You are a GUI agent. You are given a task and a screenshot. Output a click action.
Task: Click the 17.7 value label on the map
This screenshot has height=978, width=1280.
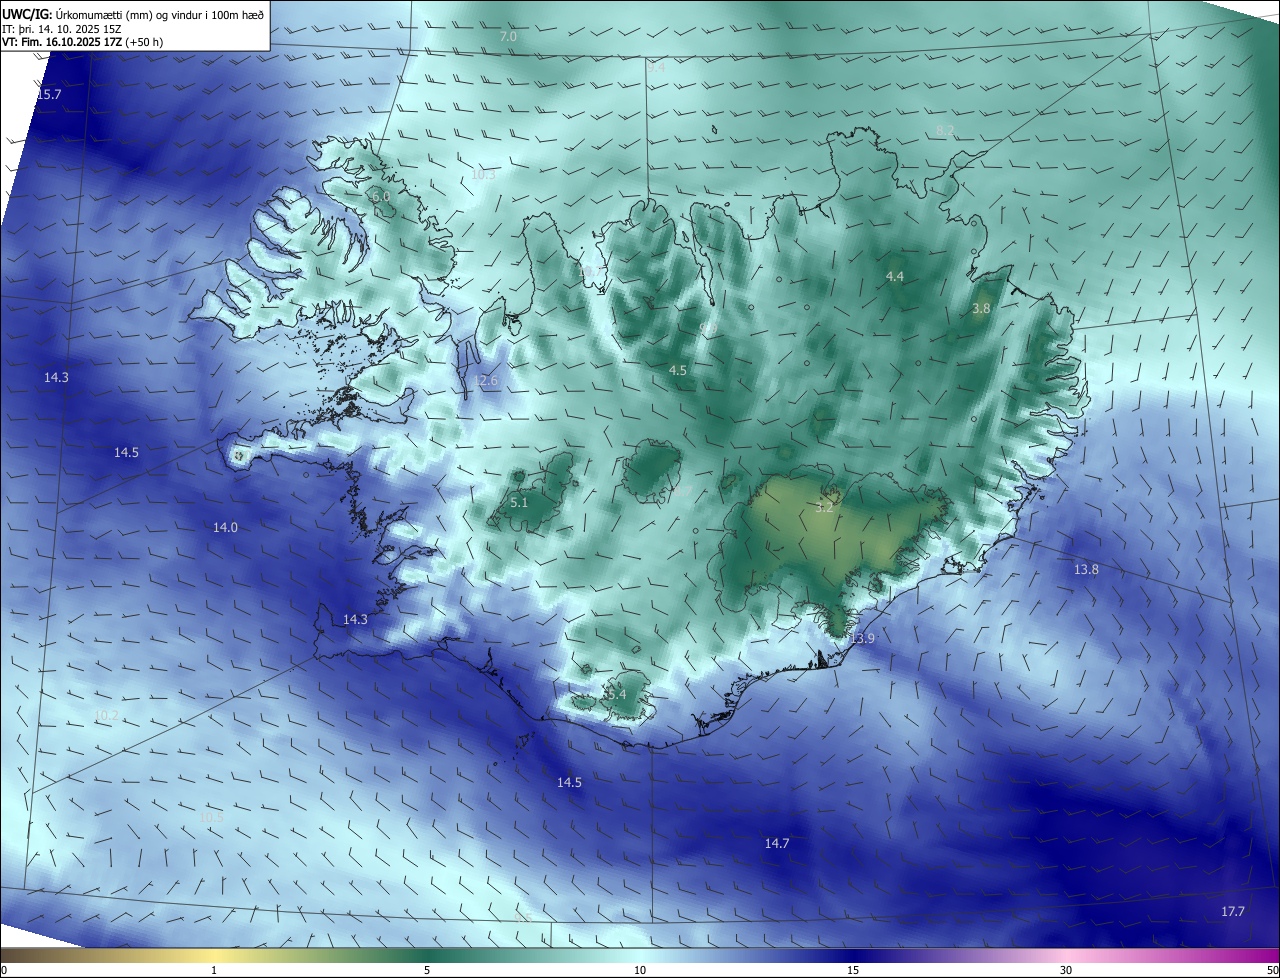point(1233,911)
